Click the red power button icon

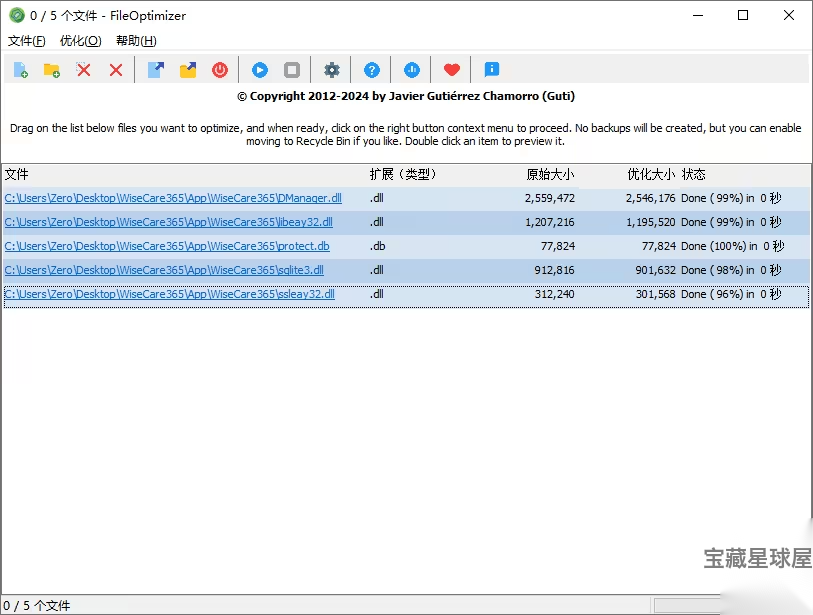click(220, 69)
